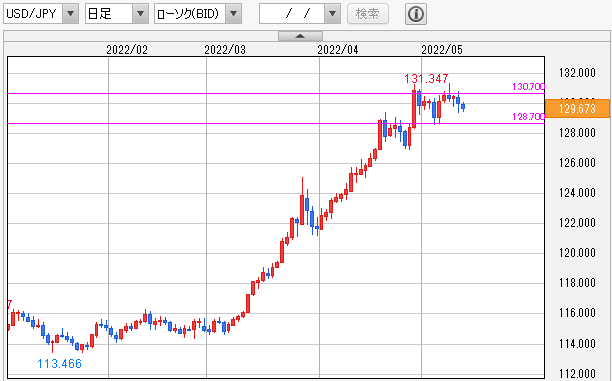Viewport: 612px width, 381px height.
Task: Click the 131.347 high price label
Action: [x=426, y=78]
